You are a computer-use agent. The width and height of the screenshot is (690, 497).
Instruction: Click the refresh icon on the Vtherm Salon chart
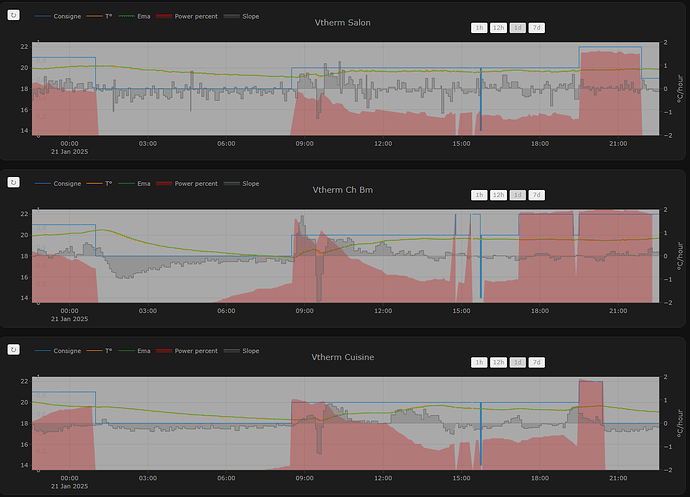tap(14, 16)
